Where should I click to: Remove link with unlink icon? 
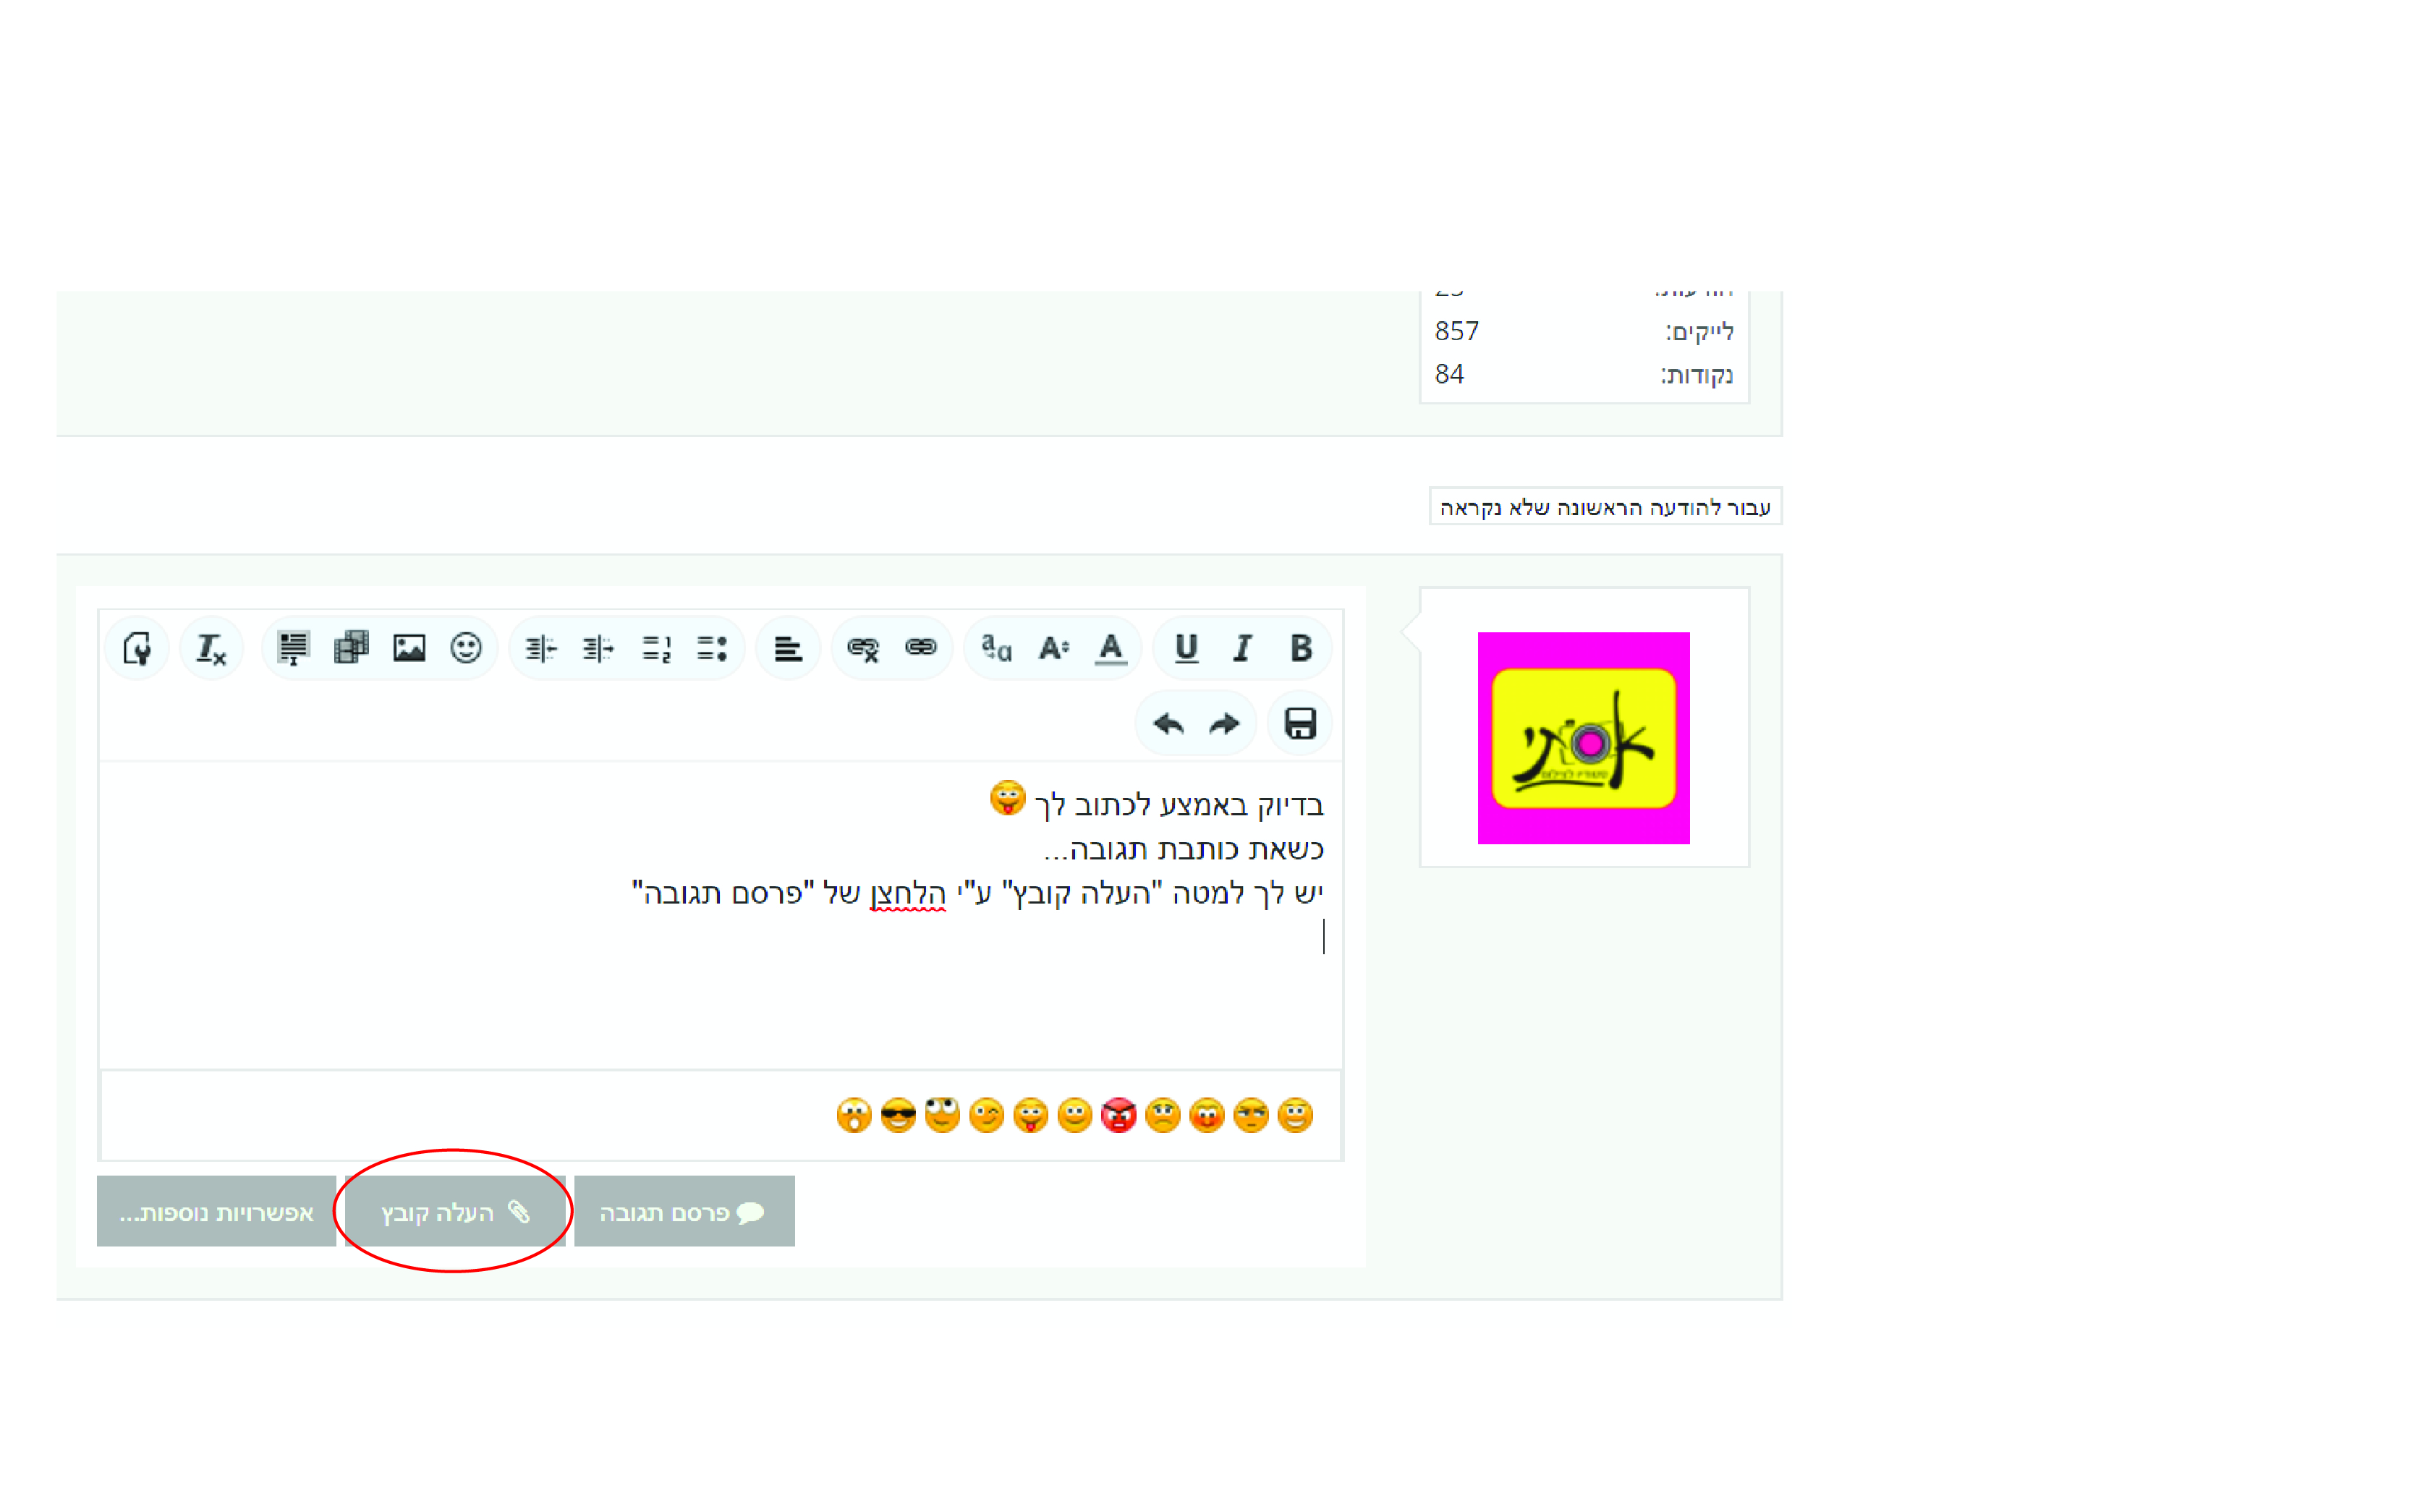pyautogui.click(x=863, y=648)
